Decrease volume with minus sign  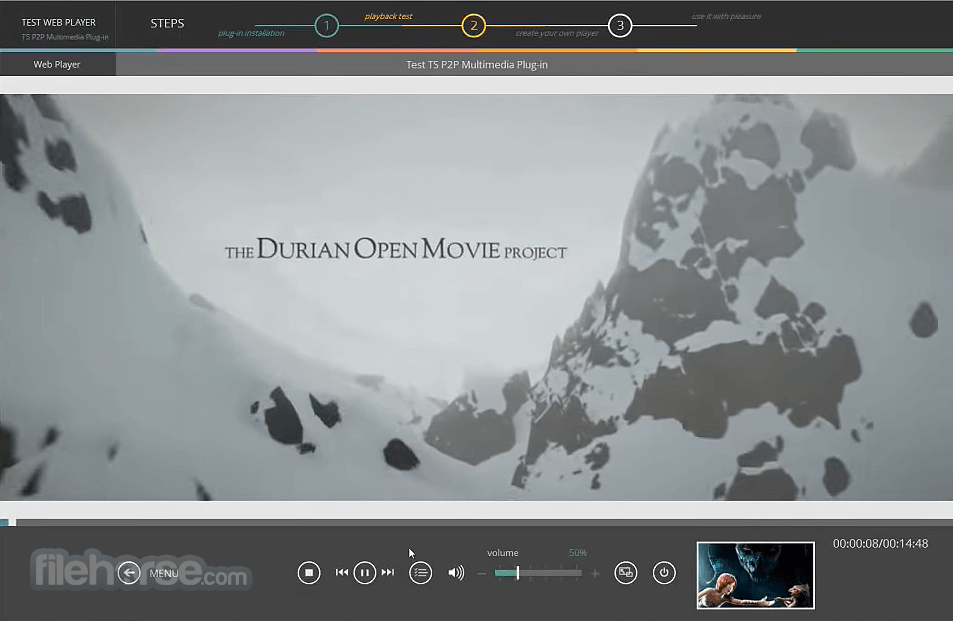481,573
